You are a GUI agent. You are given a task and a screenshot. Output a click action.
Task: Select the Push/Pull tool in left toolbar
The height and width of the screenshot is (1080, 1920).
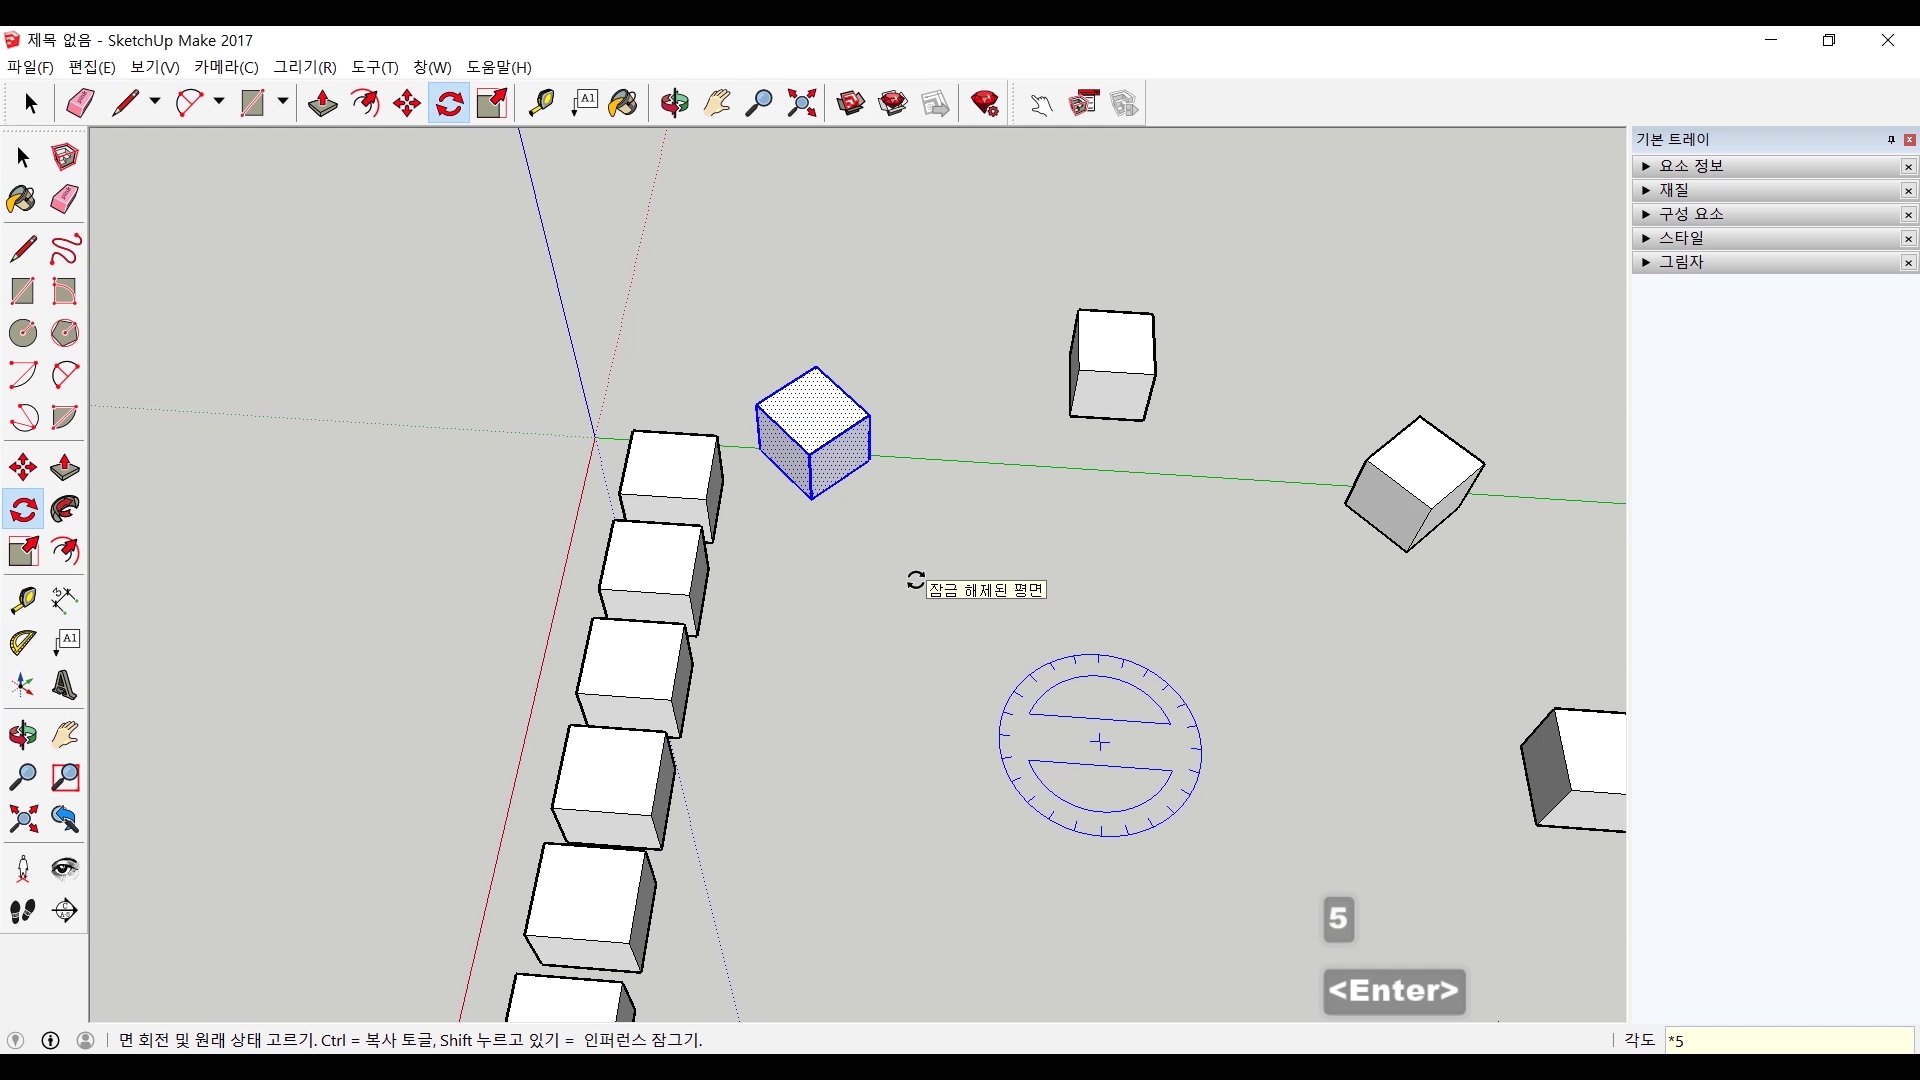coord(65,468)
